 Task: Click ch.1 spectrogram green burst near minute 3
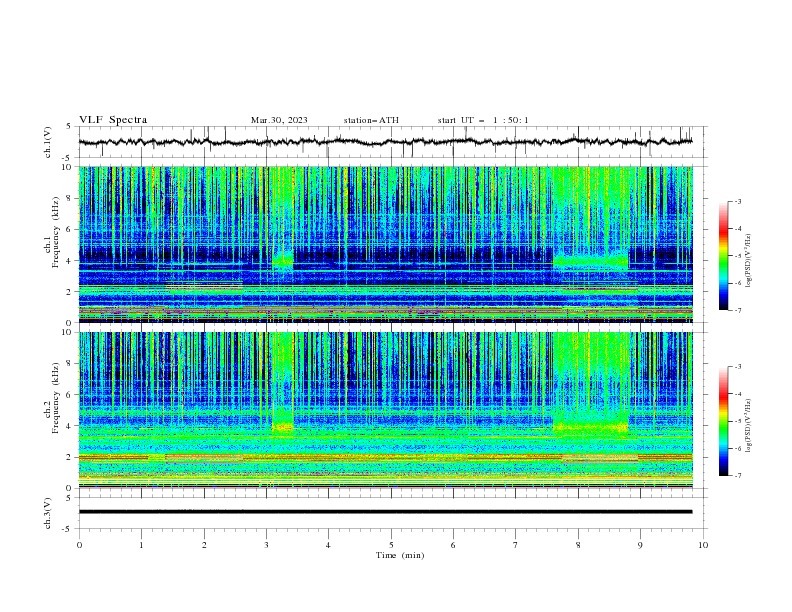[283, 217]
